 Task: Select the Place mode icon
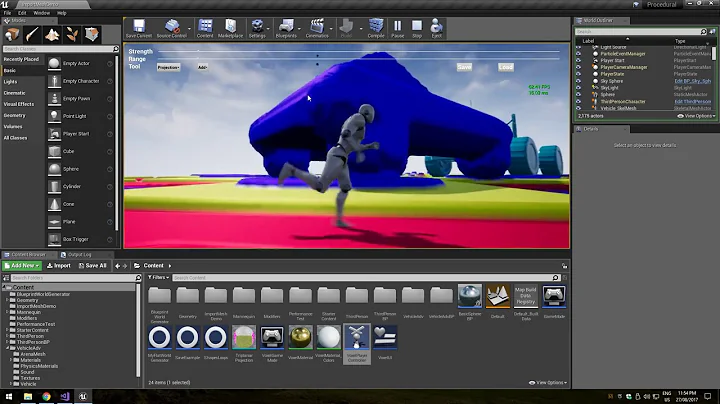pyautogui.click(x=12, y=34)
